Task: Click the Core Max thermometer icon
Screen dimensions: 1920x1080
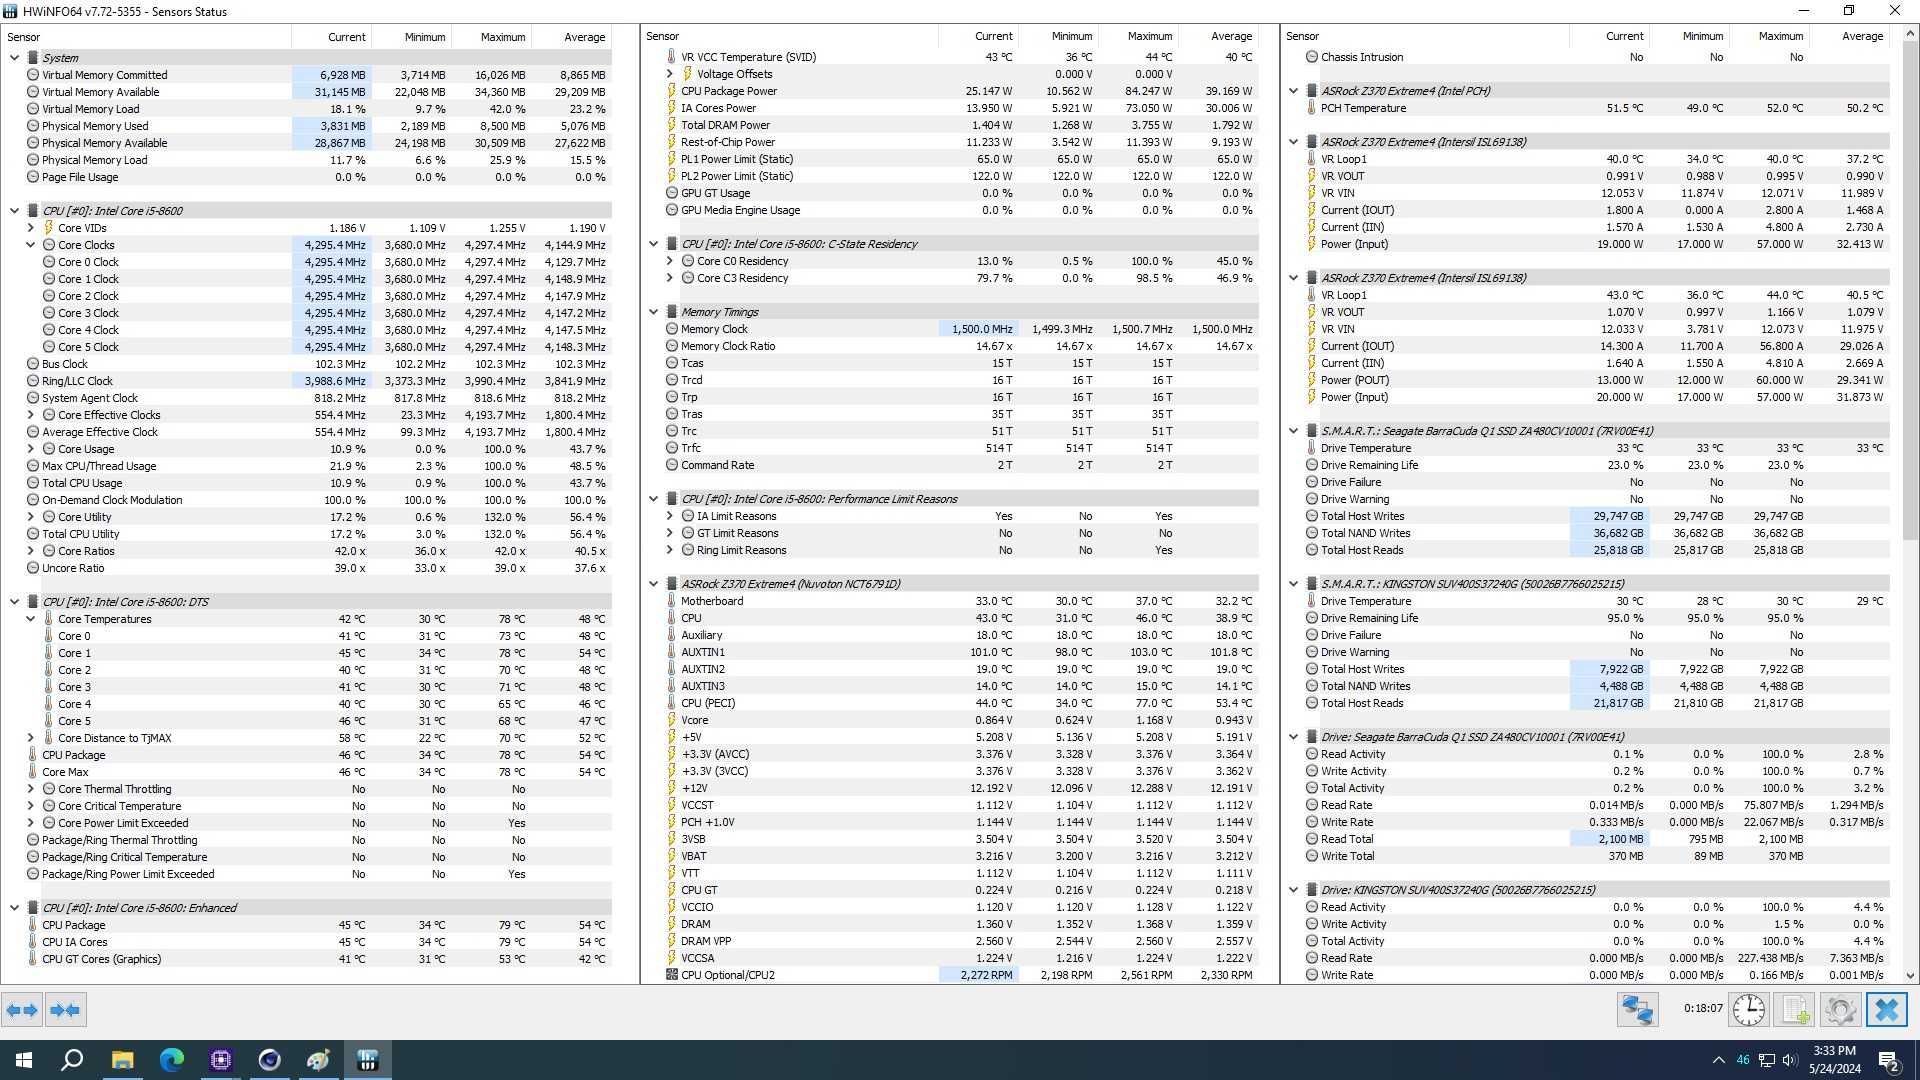Action: [33, 772]
